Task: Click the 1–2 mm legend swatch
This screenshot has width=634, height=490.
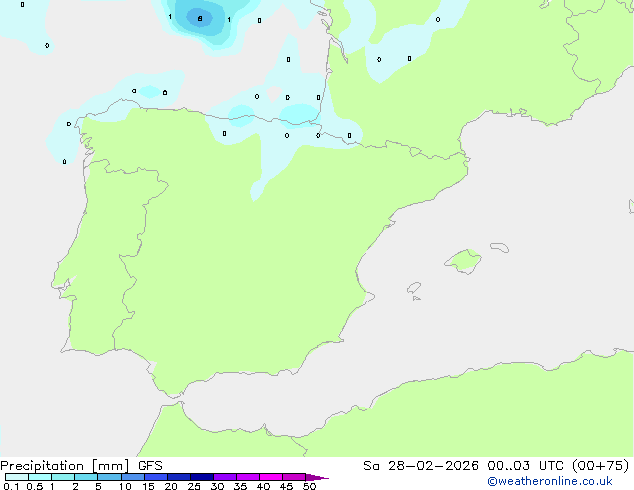Action: click(63, 477)
